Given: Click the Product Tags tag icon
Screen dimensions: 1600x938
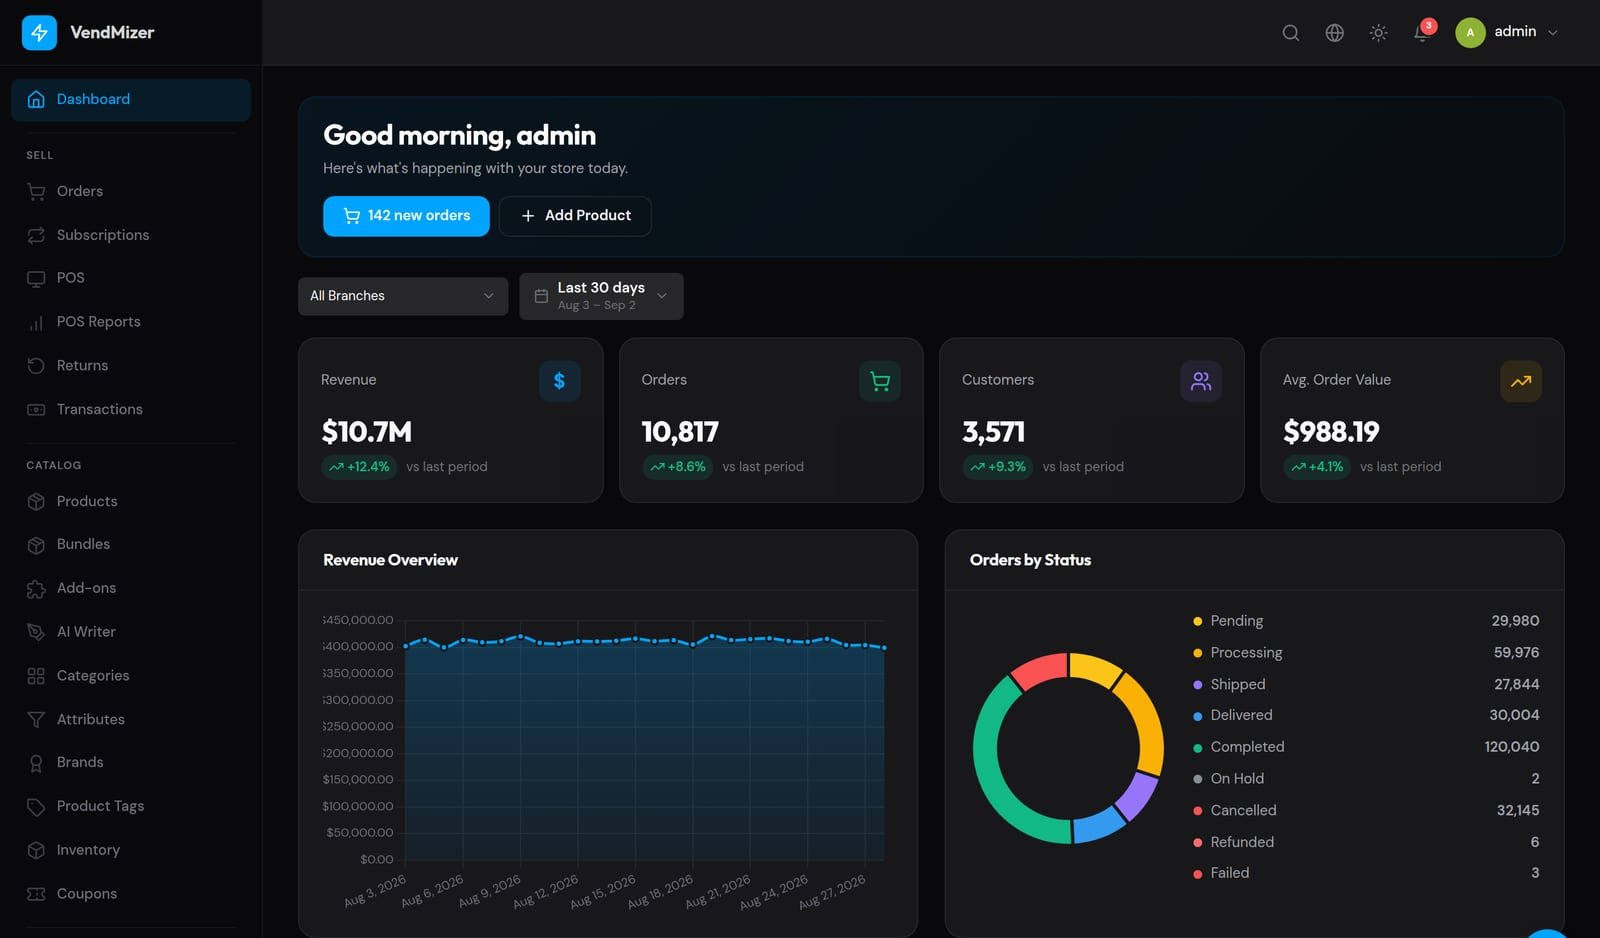Looking at the screenshot, I should pos(36,806).
